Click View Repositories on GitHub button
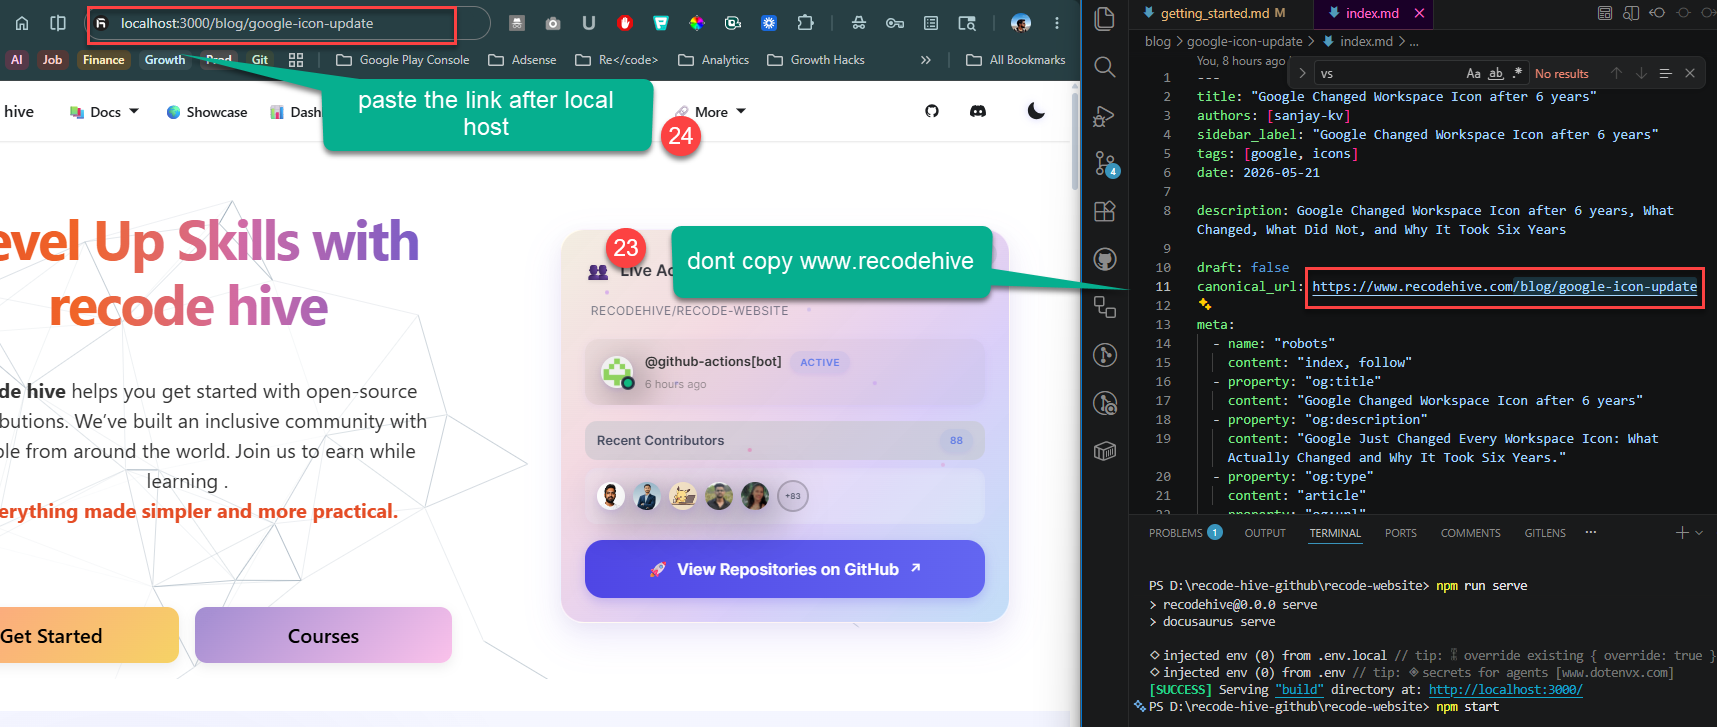The image size is (1717, 727). [785, 569]
